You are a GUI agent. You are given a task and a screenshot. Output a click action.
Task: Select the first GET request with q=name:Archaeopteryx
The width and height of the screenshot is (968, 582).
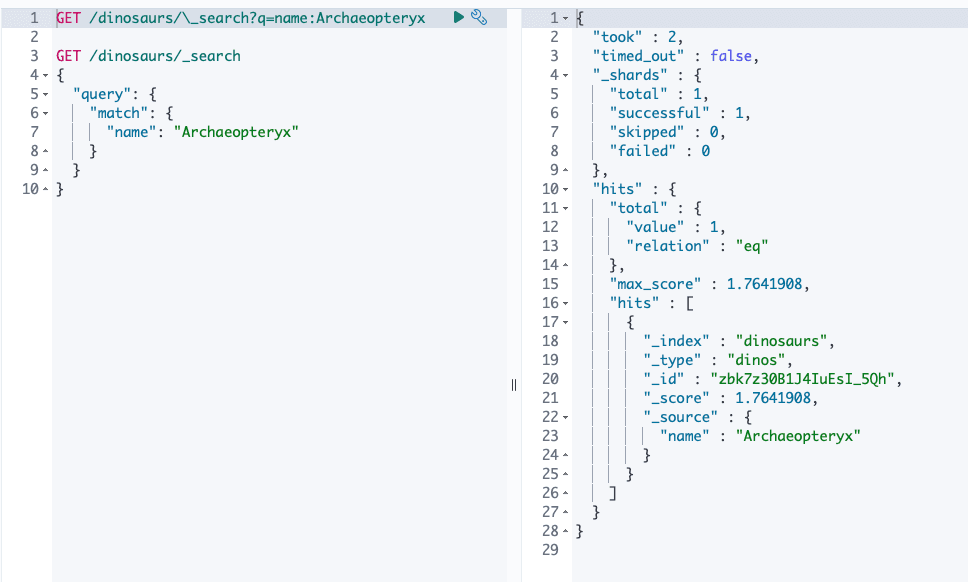[240, 18]
